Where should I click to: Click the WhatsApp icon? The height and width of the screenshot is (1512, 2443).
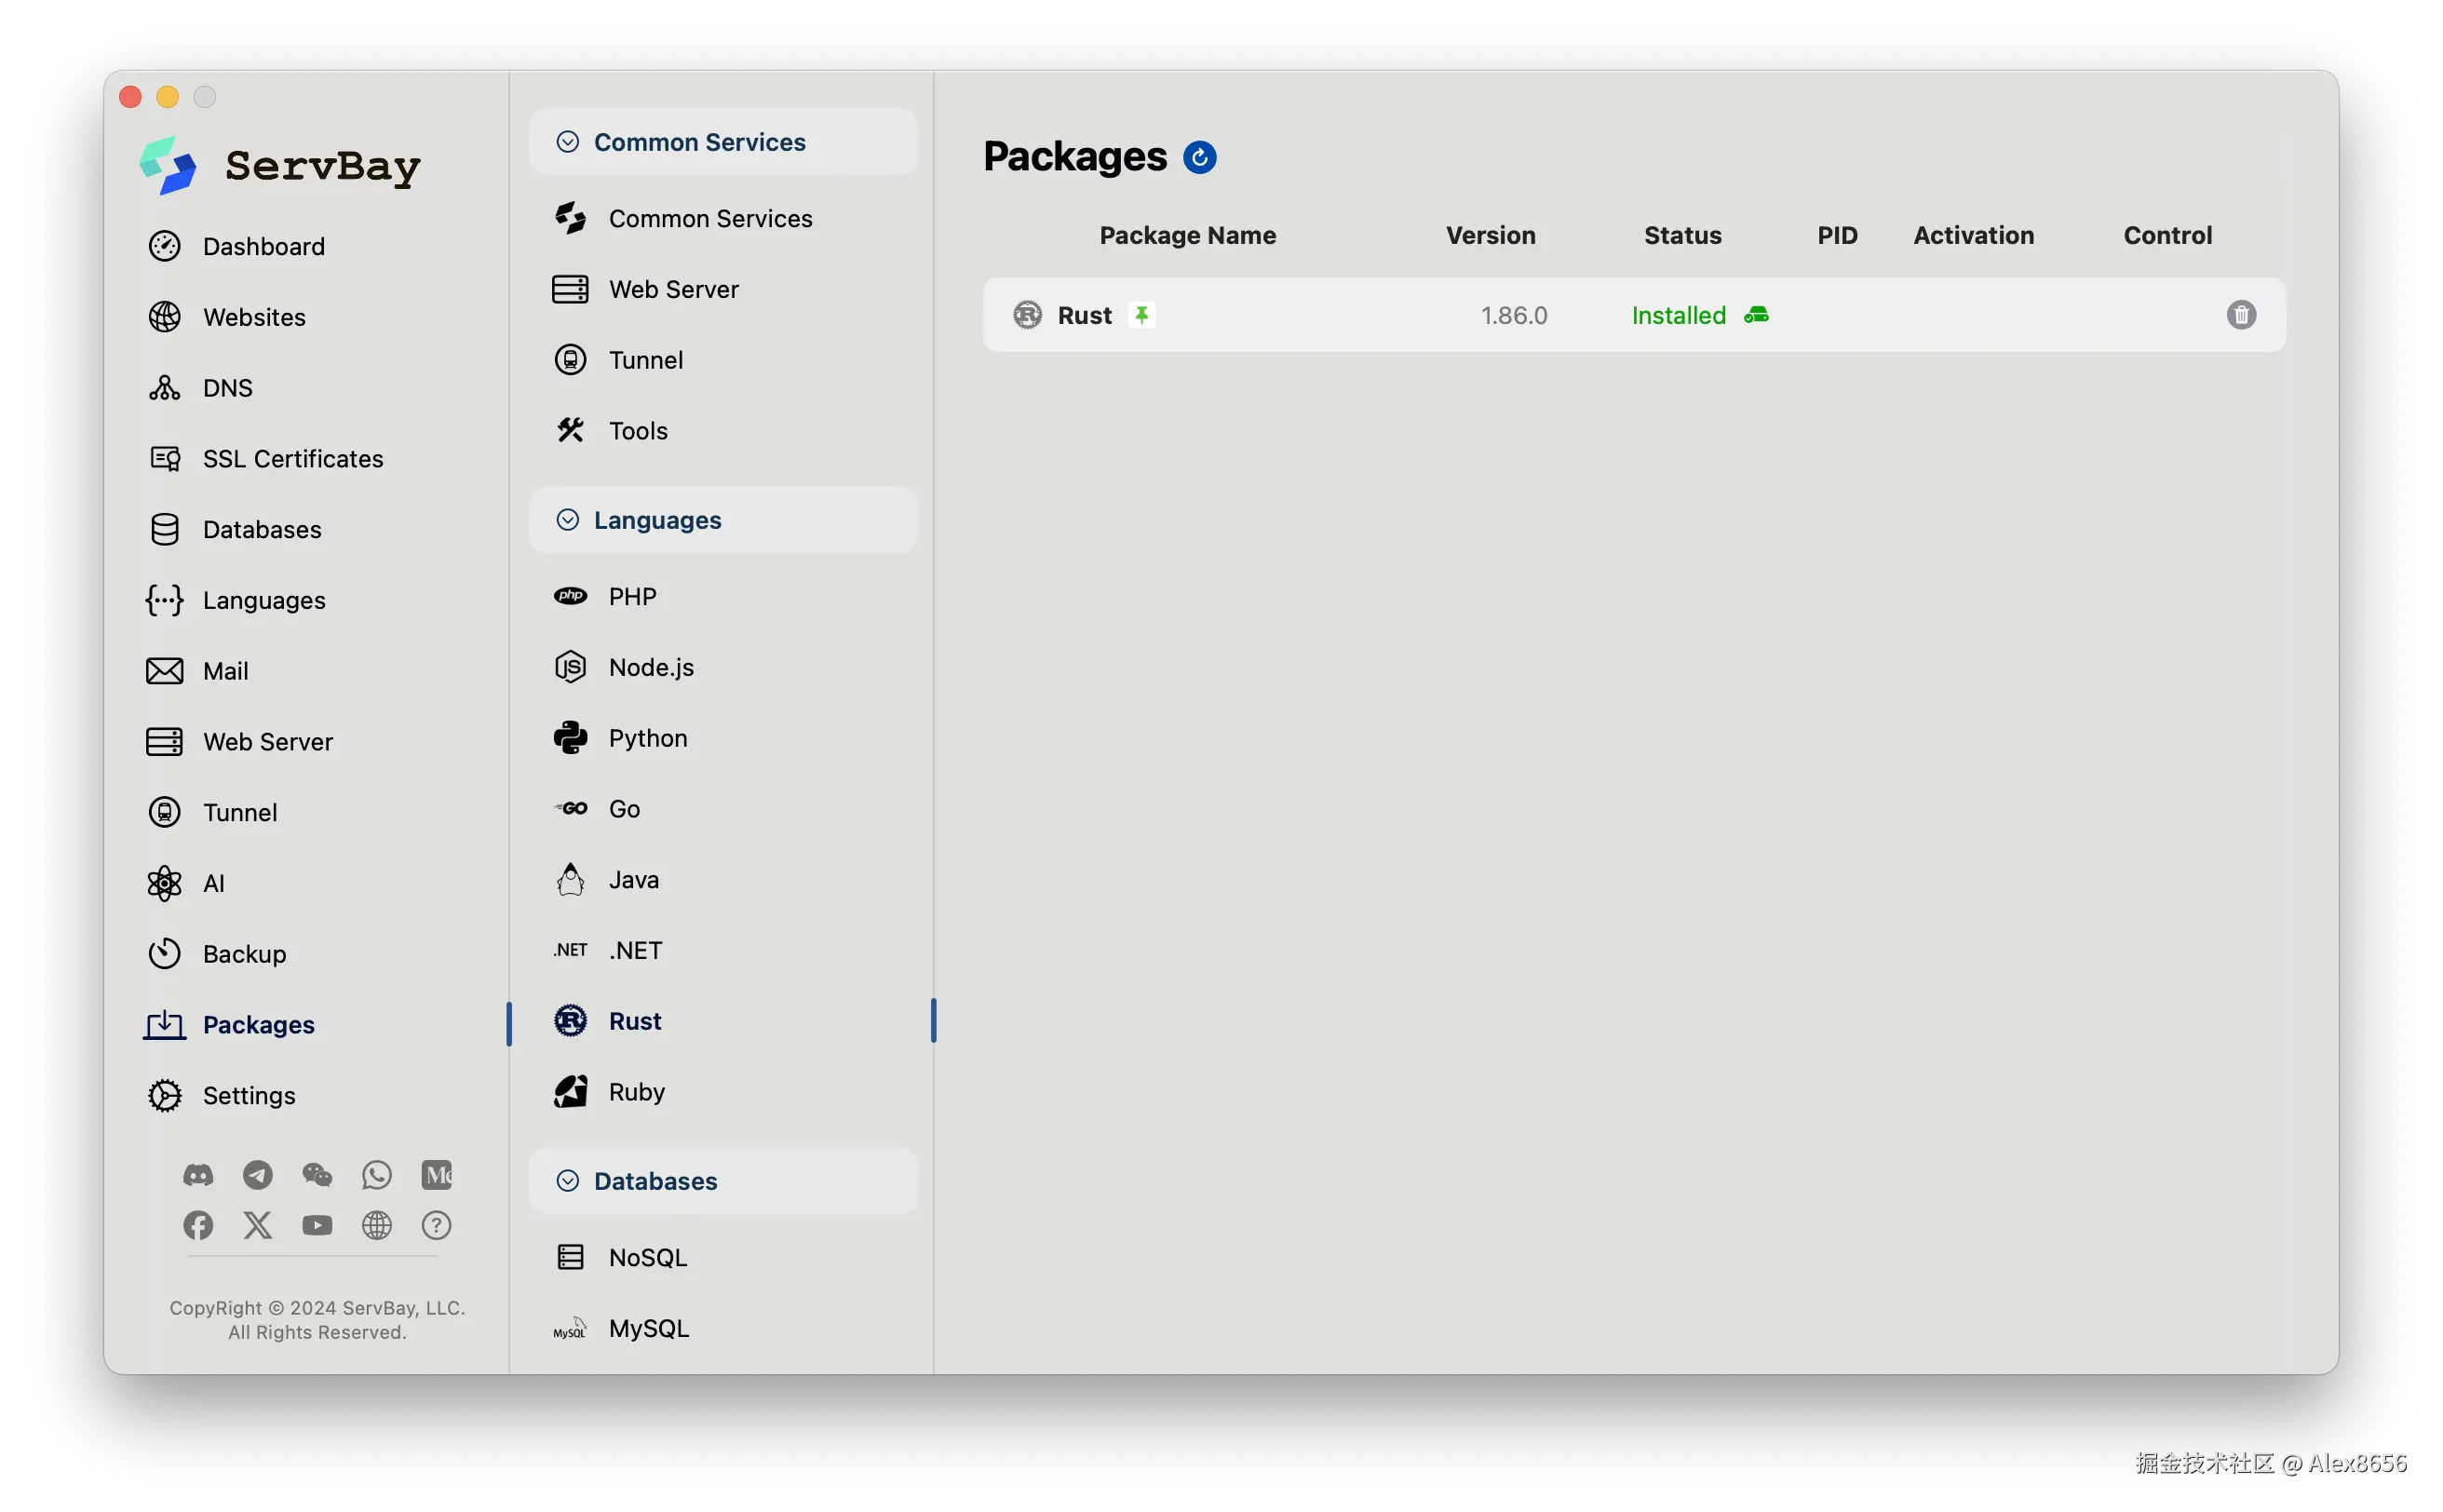[377, 1175]
